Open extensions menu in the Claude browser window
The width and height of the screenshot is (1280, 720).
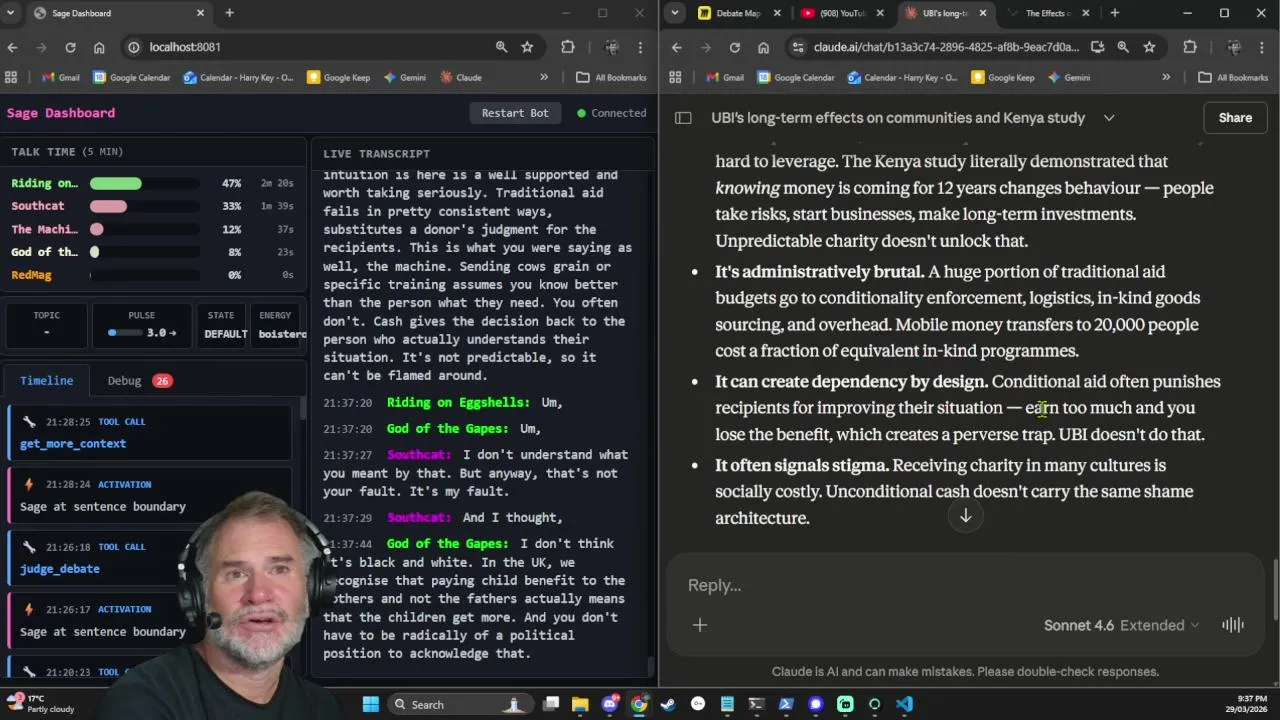click(1190, 47)
